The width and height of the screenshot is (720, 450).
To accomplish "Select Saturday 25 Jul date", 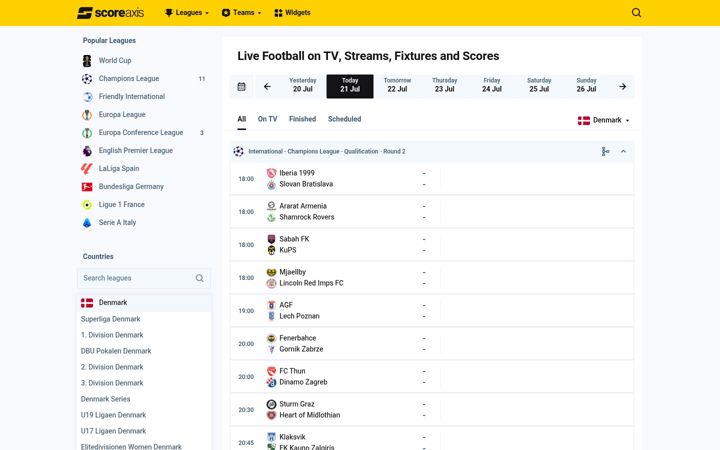I will coord(539,86).
